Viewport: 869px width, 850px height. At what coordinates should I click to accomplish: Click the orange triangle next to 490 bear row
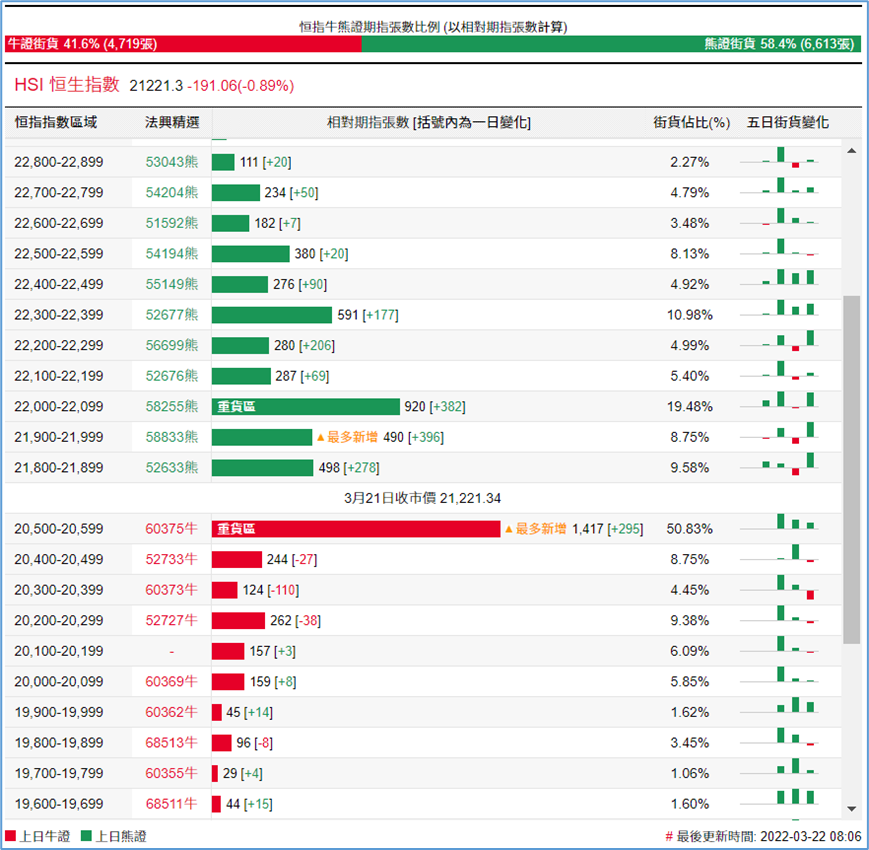click(x=320, y=437)
